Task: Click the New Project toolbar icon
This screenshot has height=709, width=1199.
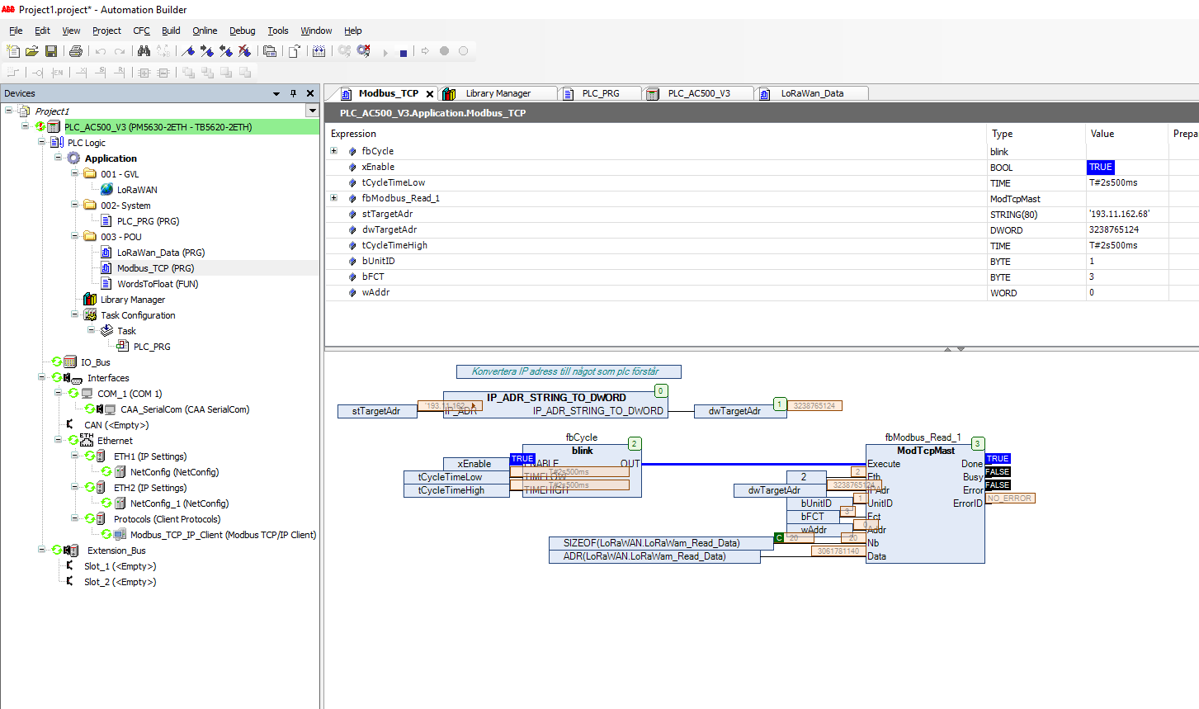Action: pyautogui.click(x=13, y=51)
